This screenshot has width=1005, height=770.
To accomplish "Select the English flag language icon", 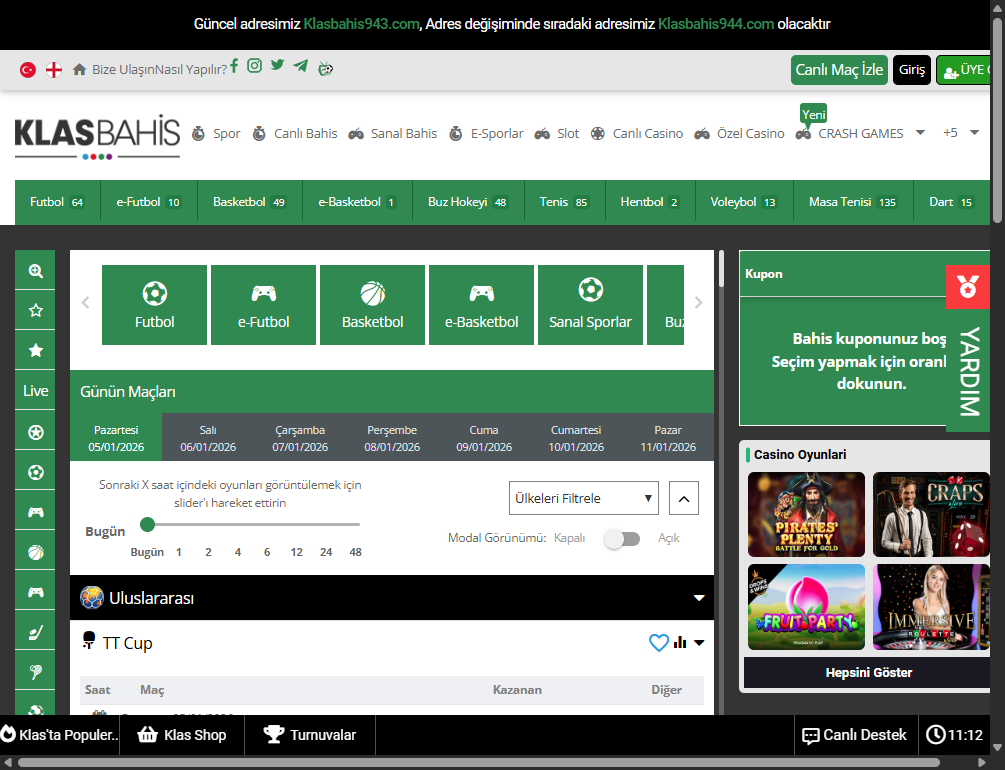I will (x=54, y=69).
